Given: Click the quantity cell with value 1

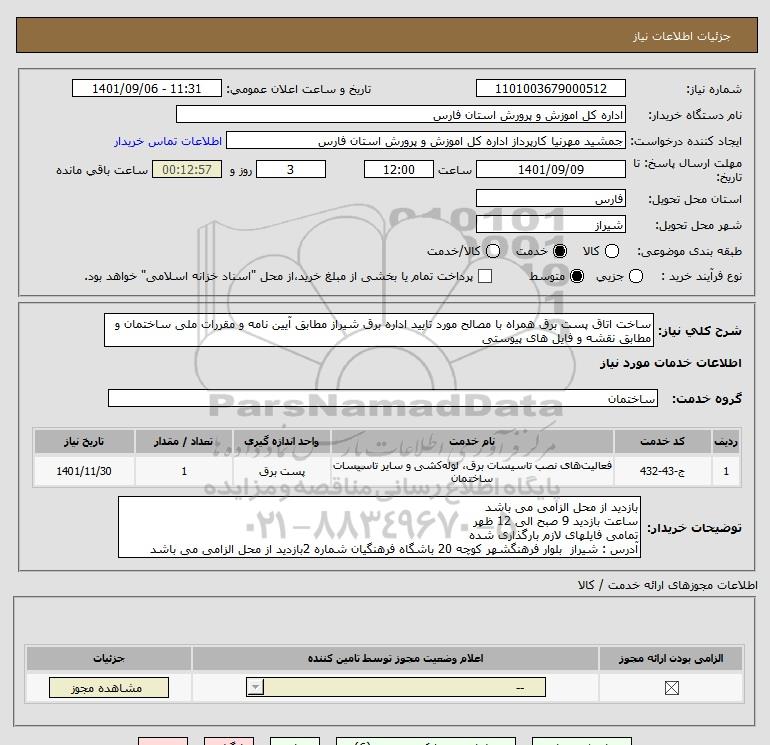Looking at the screenshot, I should (184, 471).
